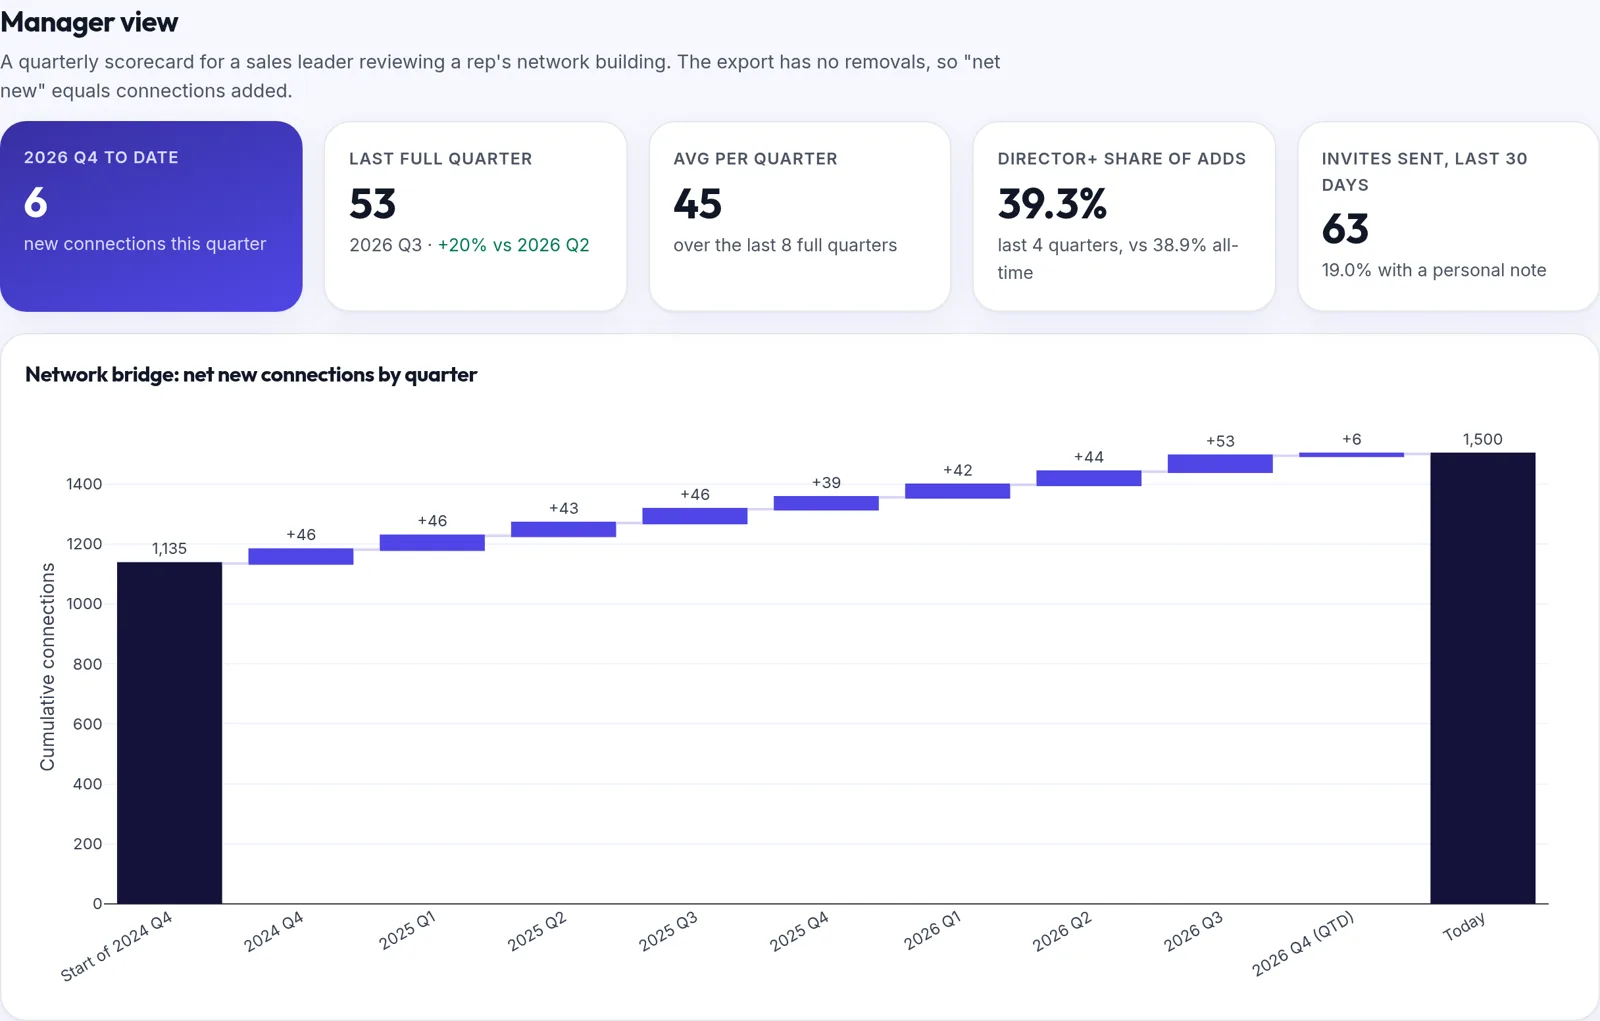Click the "Manager view" heading
This screenshot has height=1021, width=1600.
tap(89, 22)
